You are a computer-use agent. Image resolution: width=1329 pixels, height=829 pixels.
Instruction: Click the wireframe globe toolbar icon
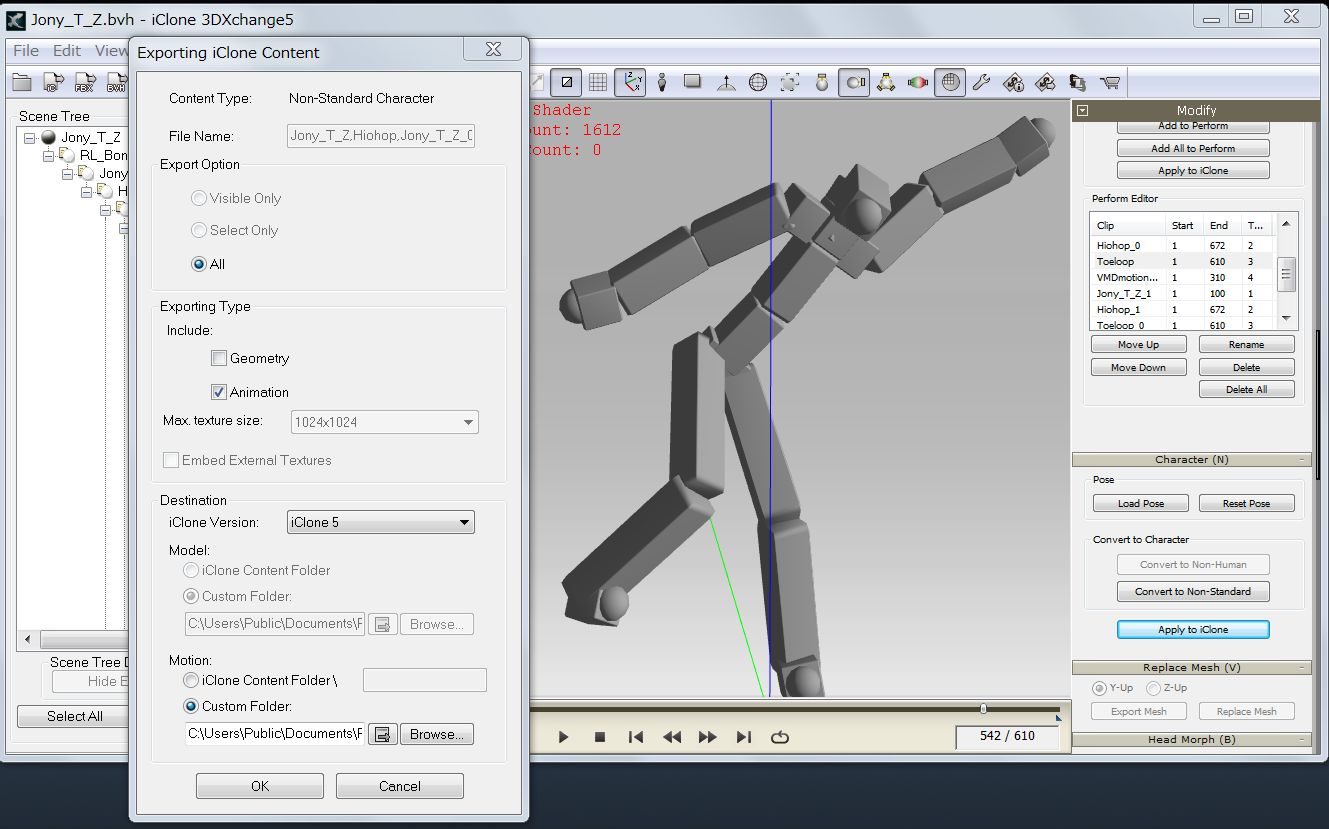[x=758, y=82]
